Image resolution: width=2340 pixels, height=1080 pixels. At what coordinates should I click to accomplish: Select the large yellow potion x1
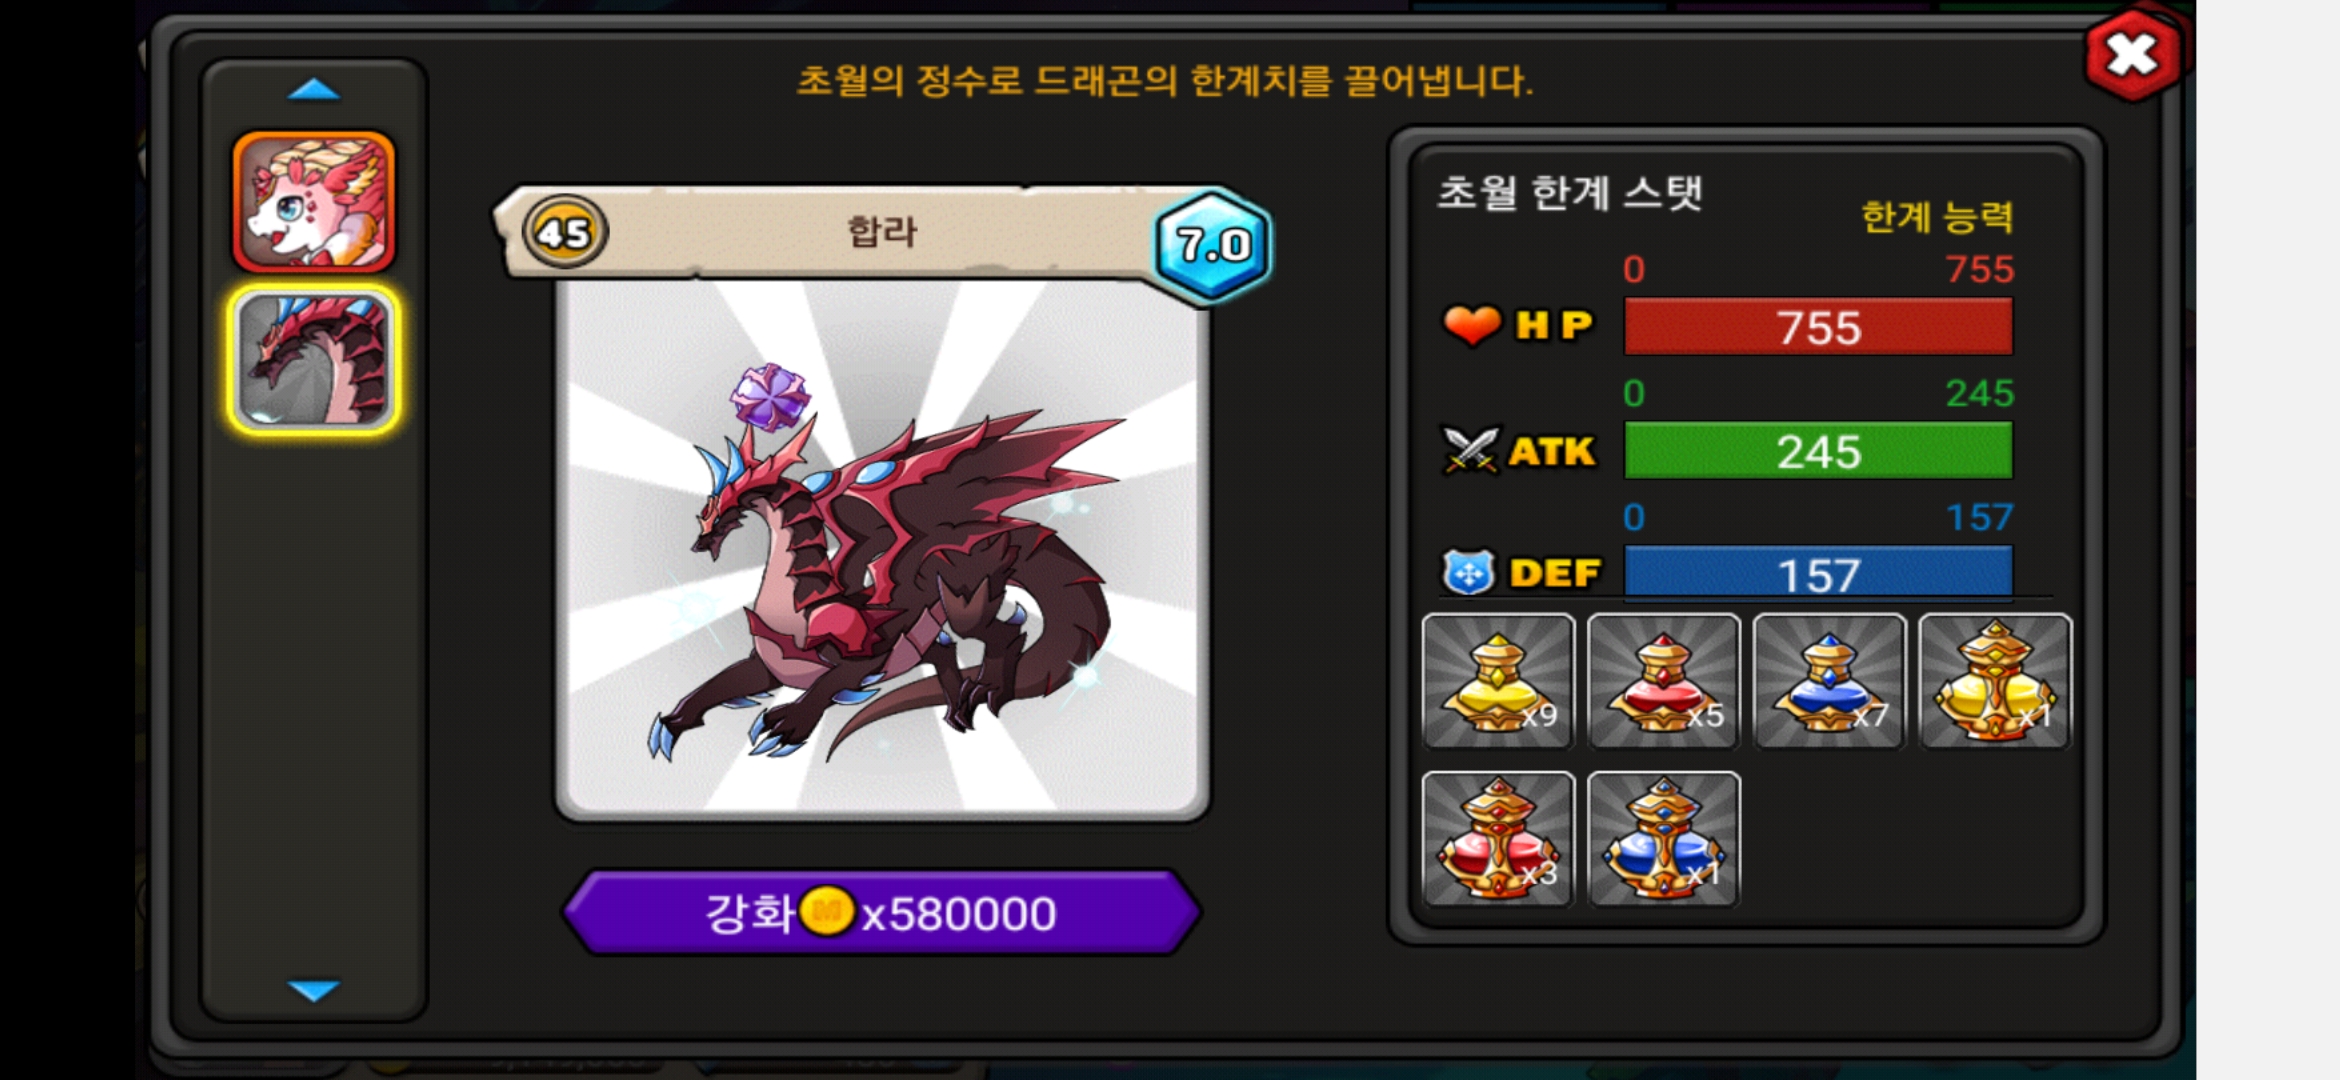[x=1996, y=681]
